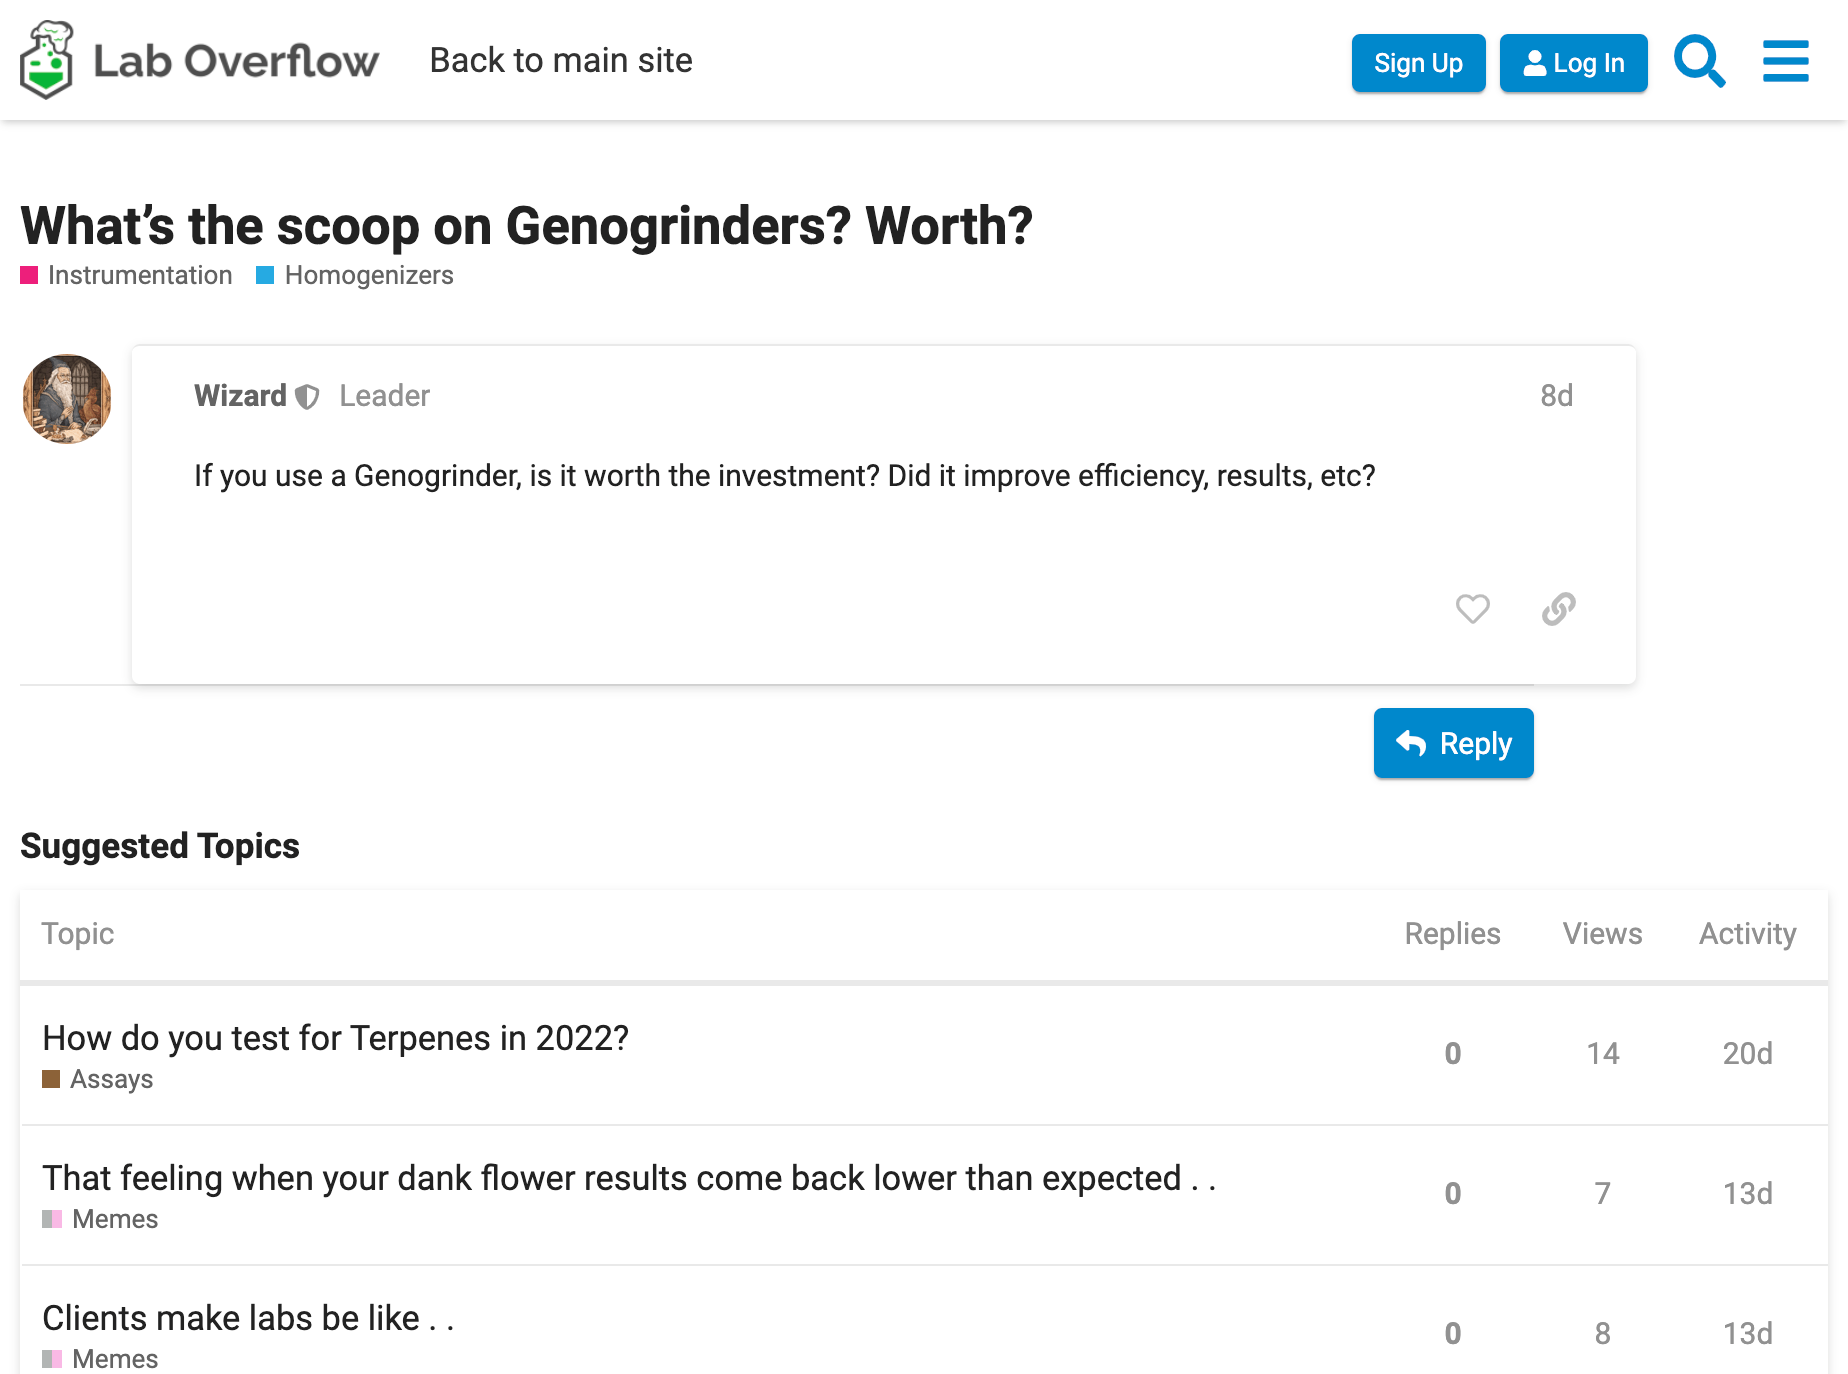
Task: Open the Homogenizers category tag
Action: coord(355,275)
